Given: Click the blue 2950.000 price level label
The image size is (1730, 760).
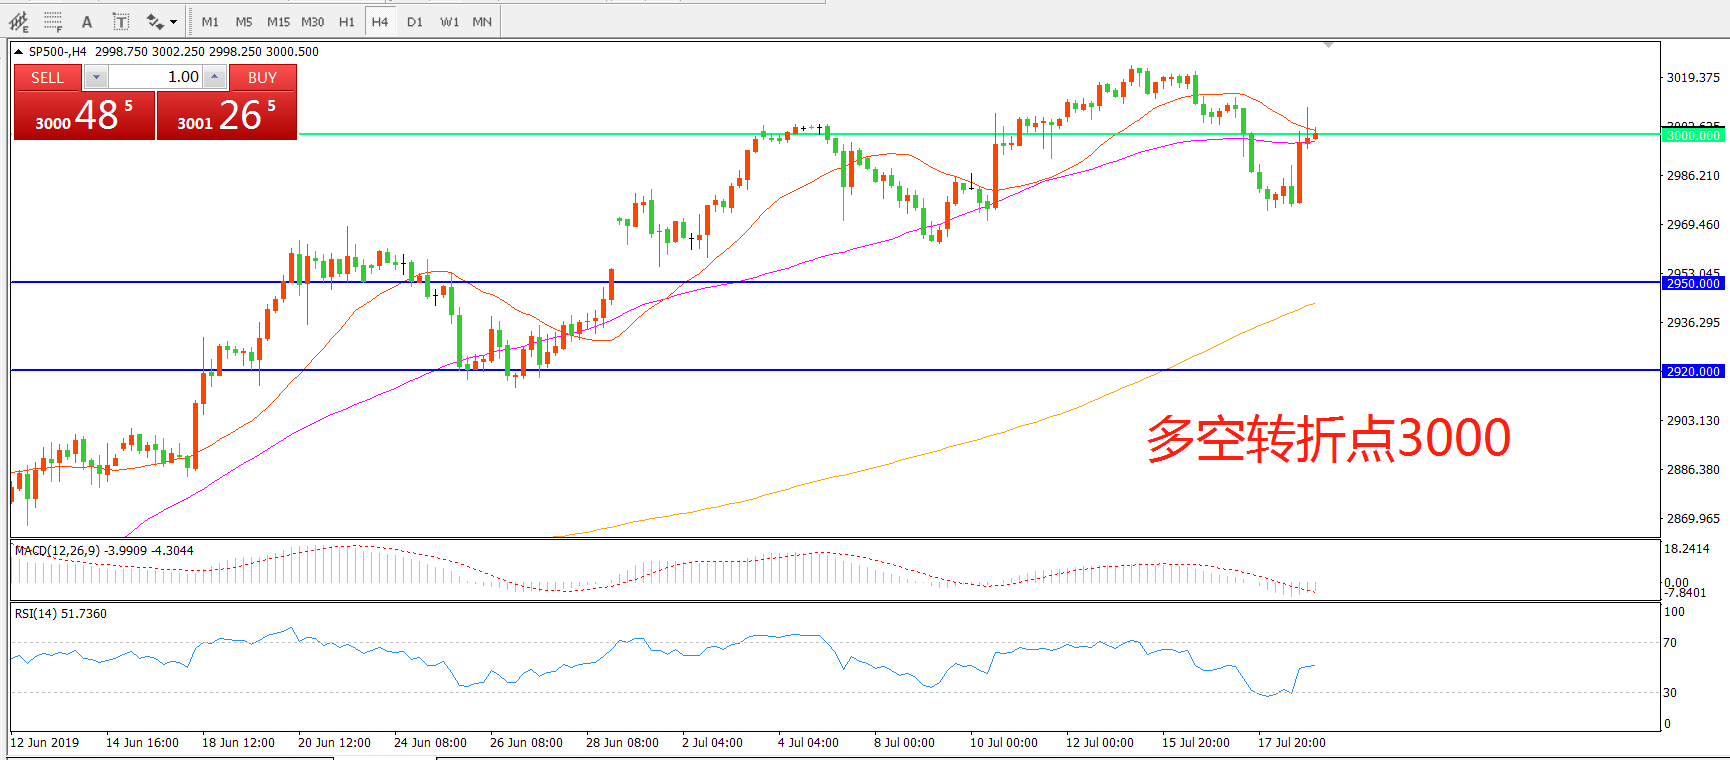Looking at the screenshot, I should point(1693,283).
